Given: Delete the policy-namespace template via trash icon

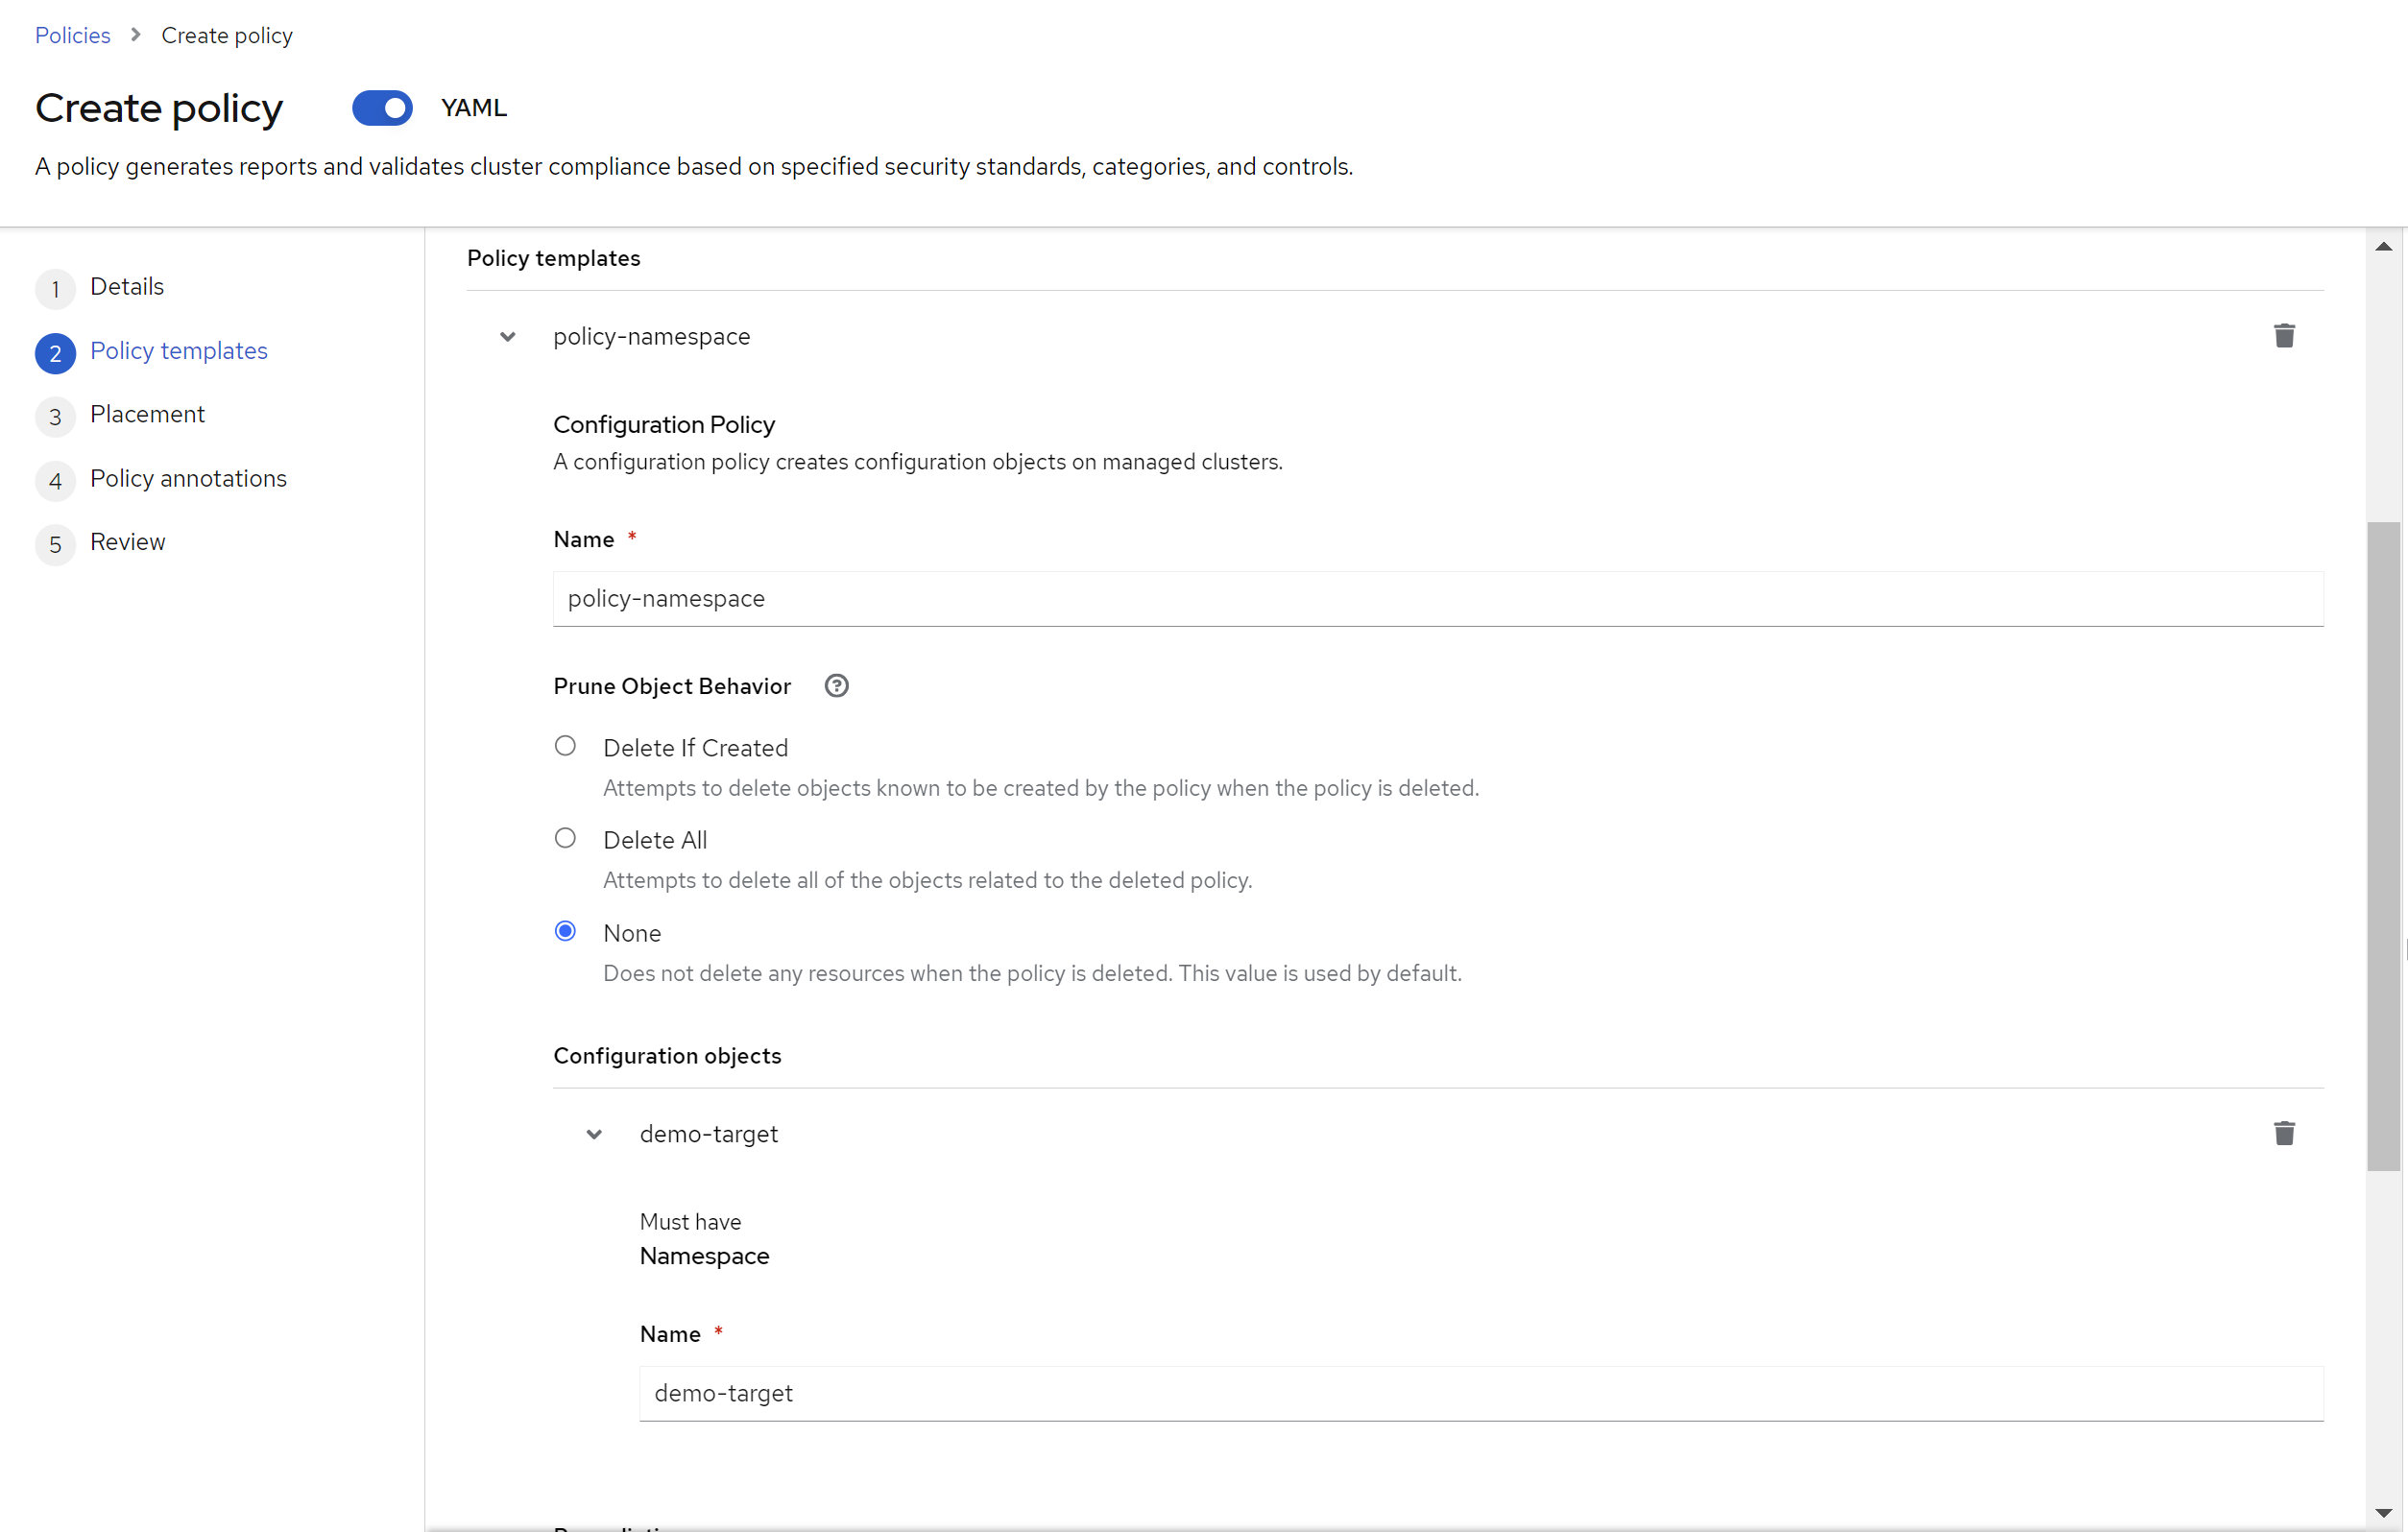Looking at the screenshot, I should pos(2283,336).
